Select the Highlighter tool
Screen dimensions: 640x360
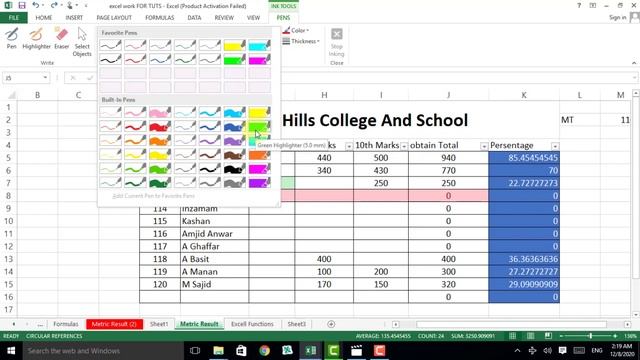36,38
